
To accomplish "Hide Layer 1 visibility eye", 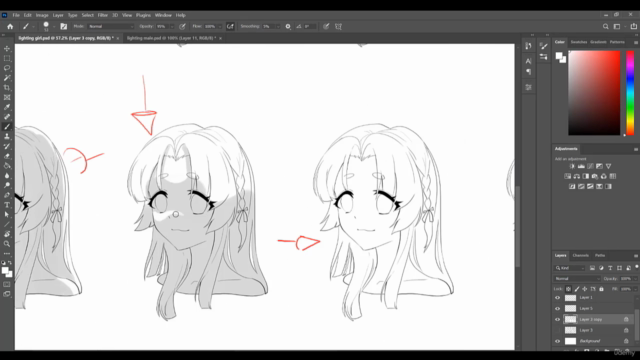I will (x=558, y=298).
